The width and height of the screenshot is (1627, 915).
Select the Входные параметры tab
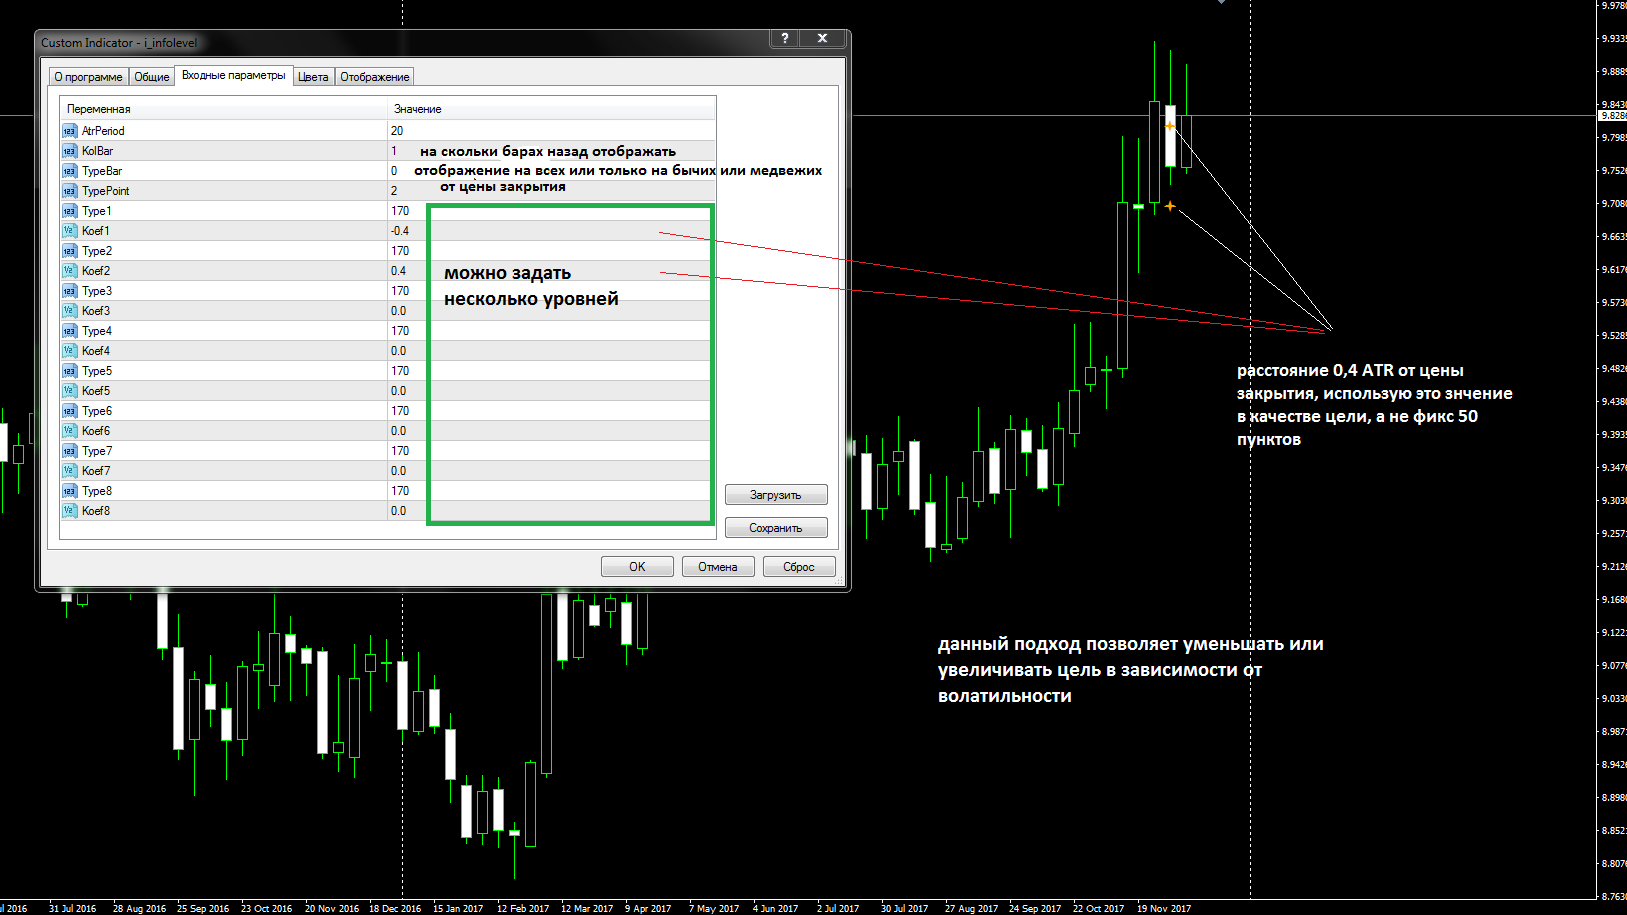click(234, 75)
